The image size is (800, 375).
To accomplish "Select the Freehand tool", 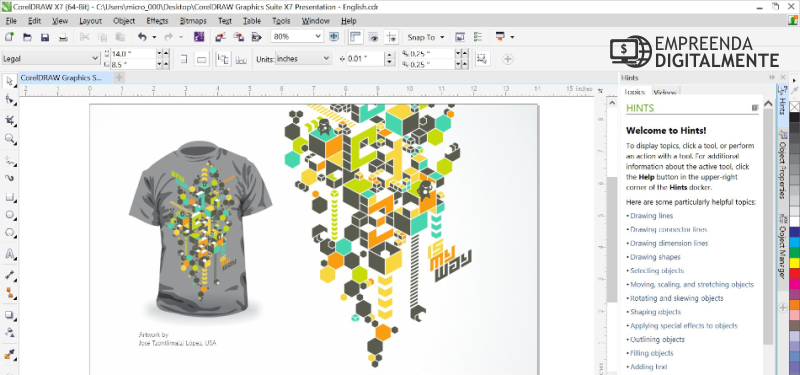I will click(x=9, y=161).
